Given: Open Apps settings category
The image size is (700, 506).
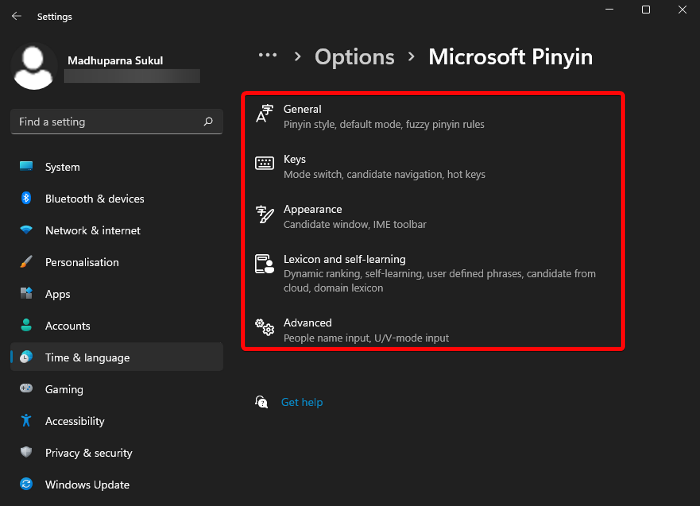Looking at the screenshot, I should pyautogui.click(x=58, y=294).
